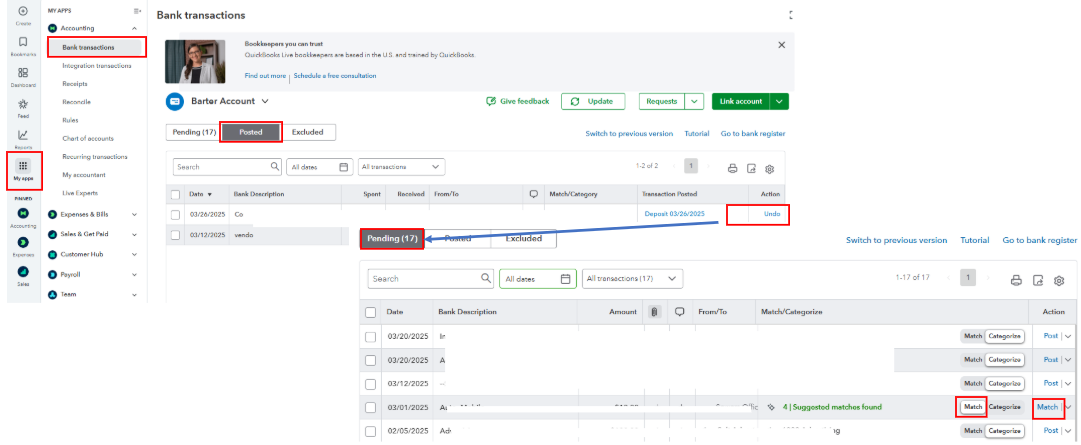Image resolution: width=1081 pixels, height=445 pixels.
Task: Switch to the Excluded tab
Action: (309, 132)
